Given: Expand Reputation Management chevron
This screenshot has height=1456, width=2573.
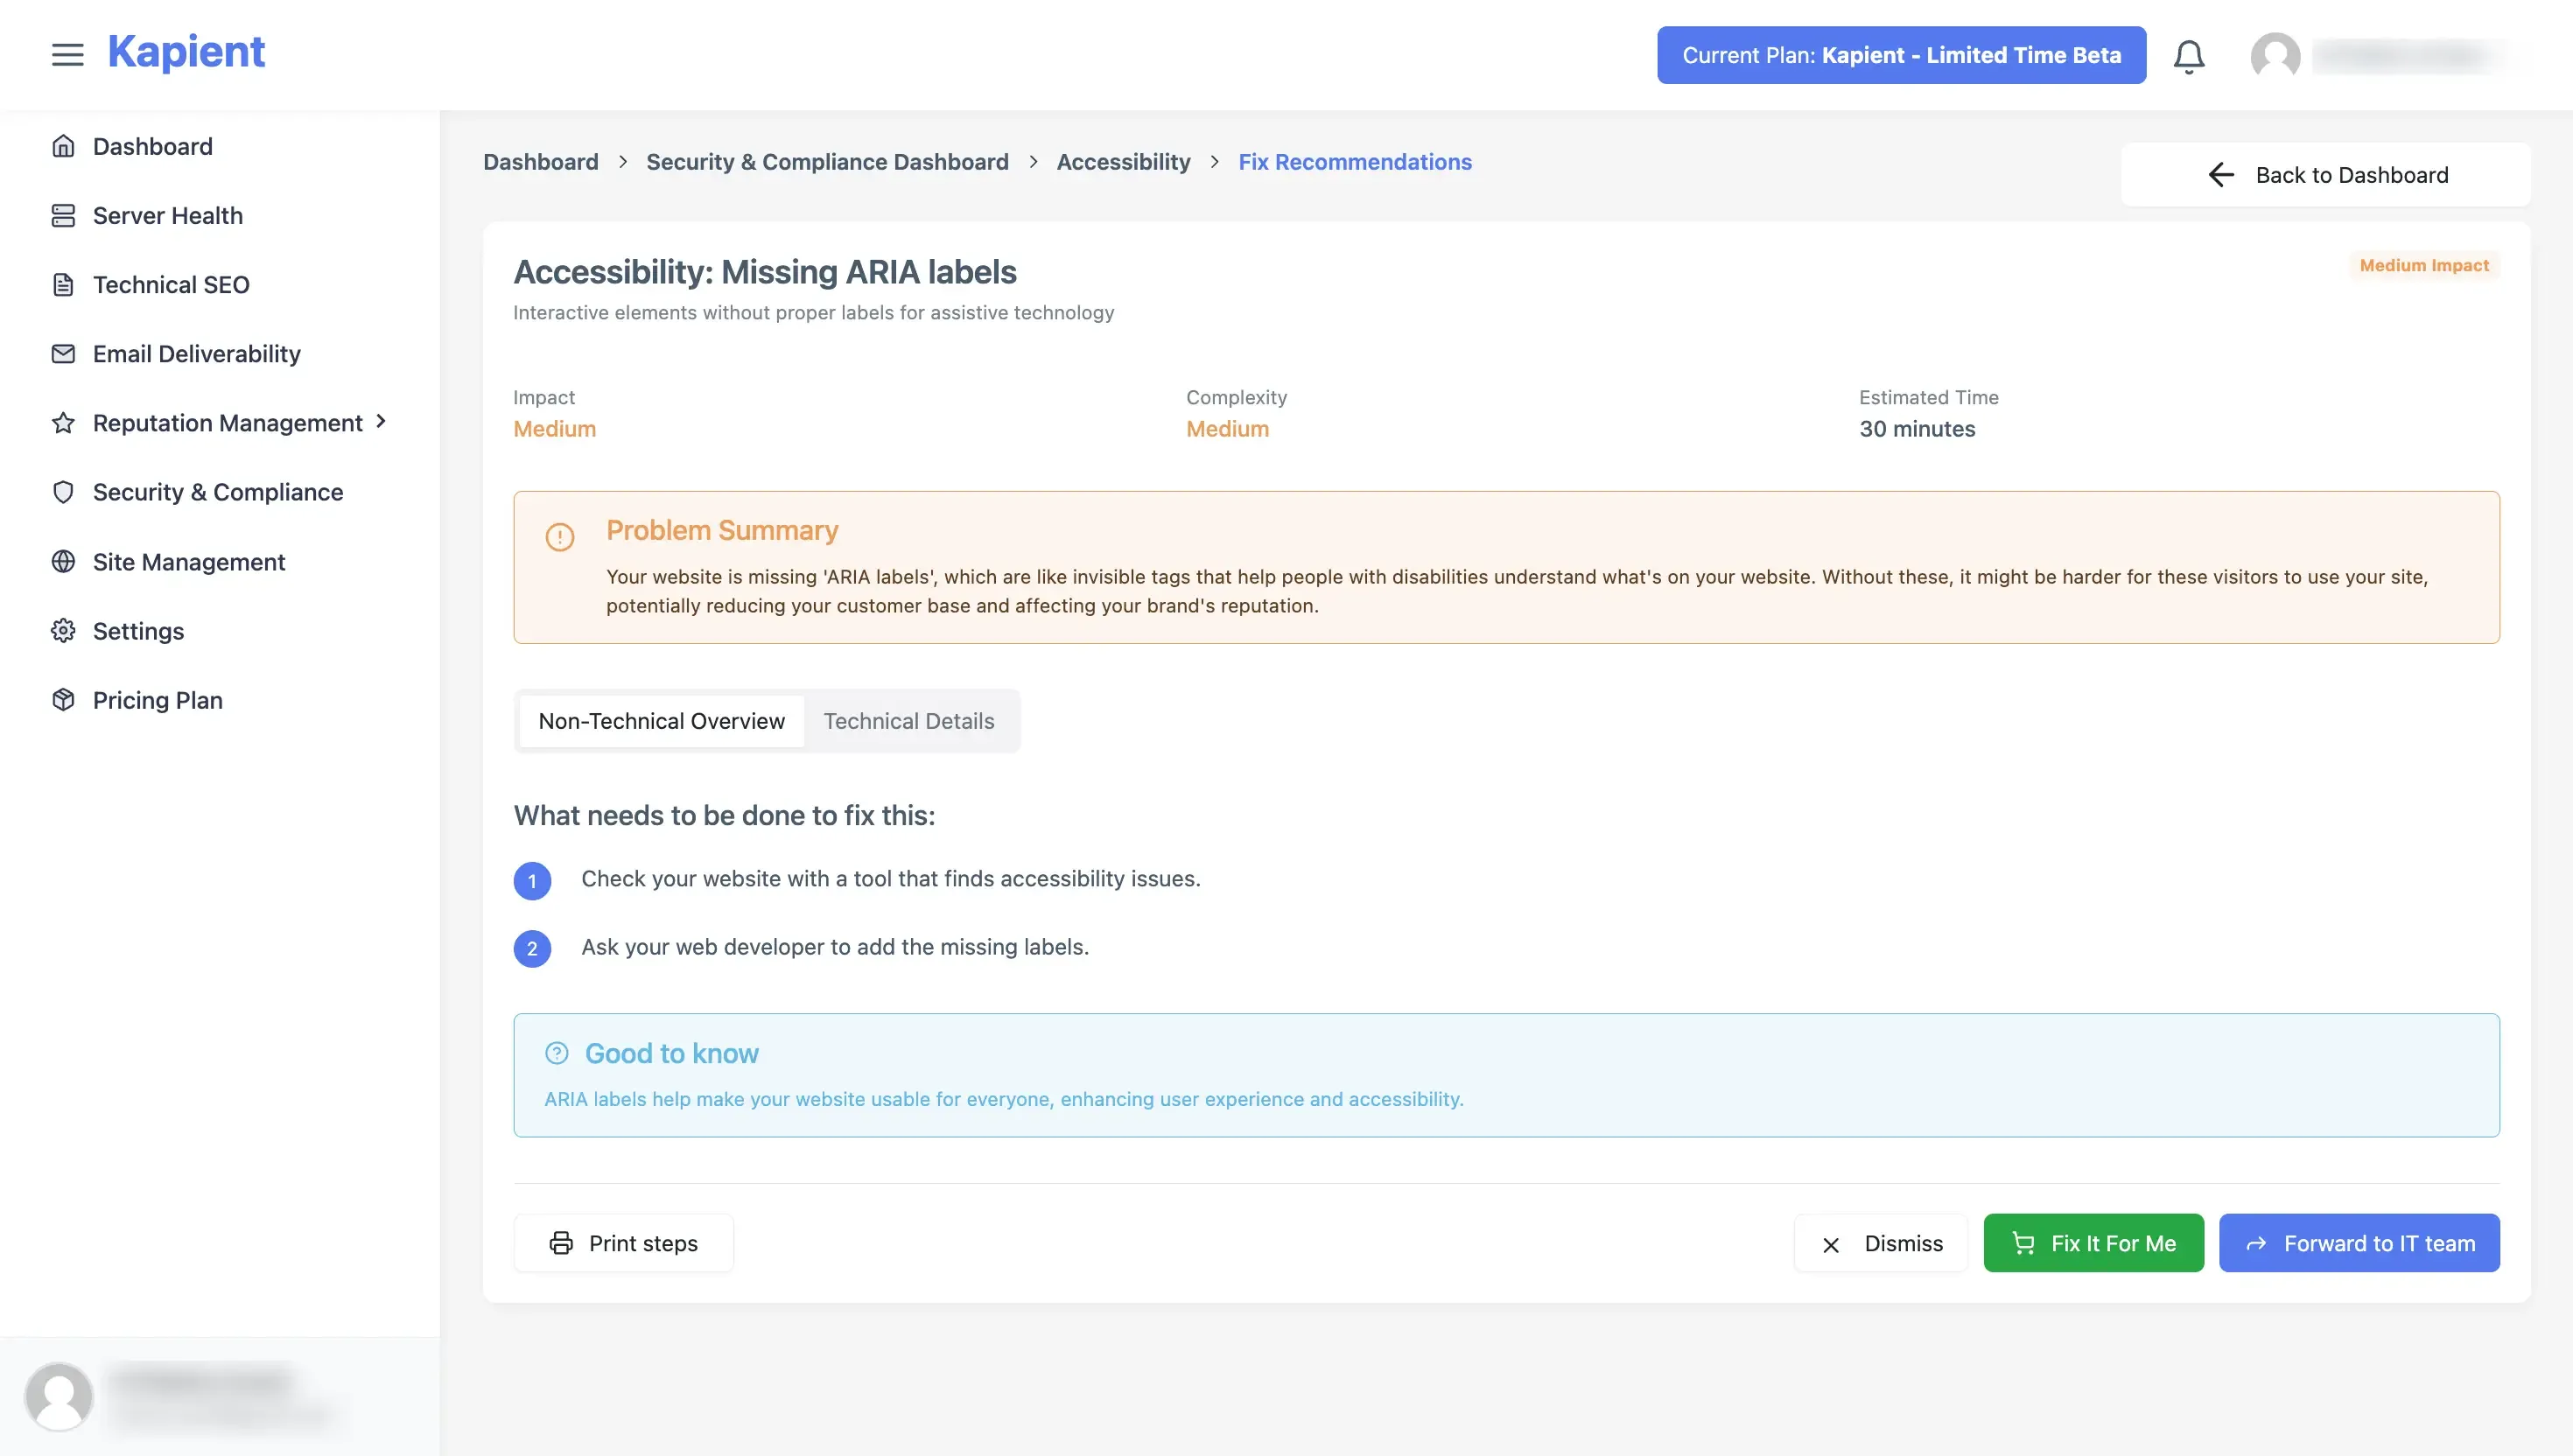Looking at the screenshot, I should tap(381, 421).
